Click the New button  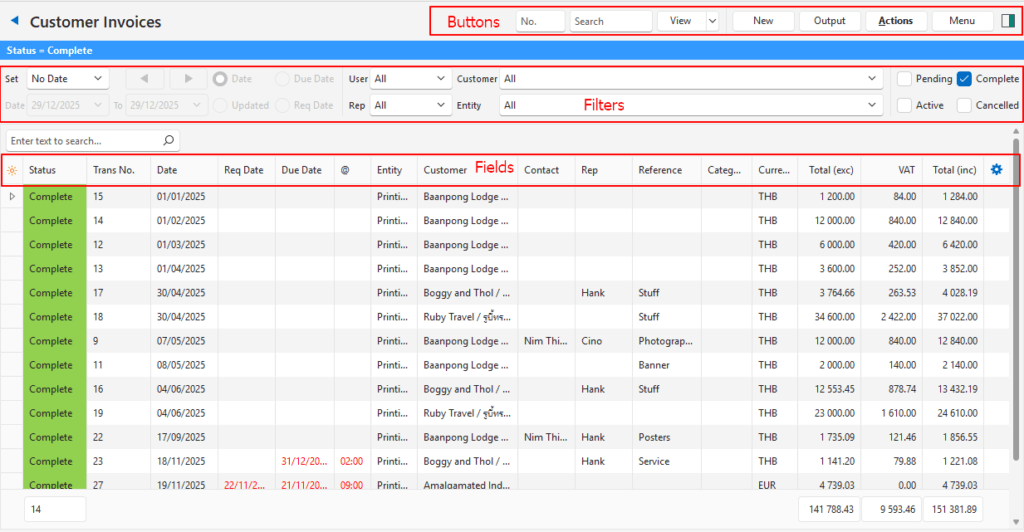763,21
